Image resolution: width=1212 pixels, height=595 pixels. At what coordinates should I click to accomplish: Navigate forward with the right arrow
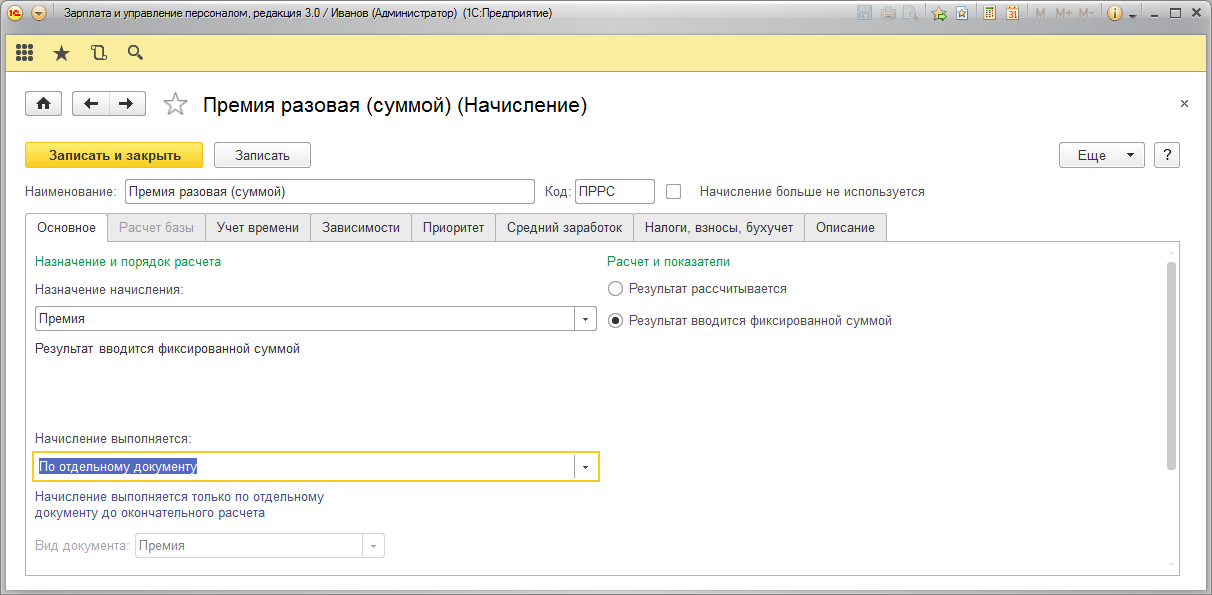[x=127, y=103]
